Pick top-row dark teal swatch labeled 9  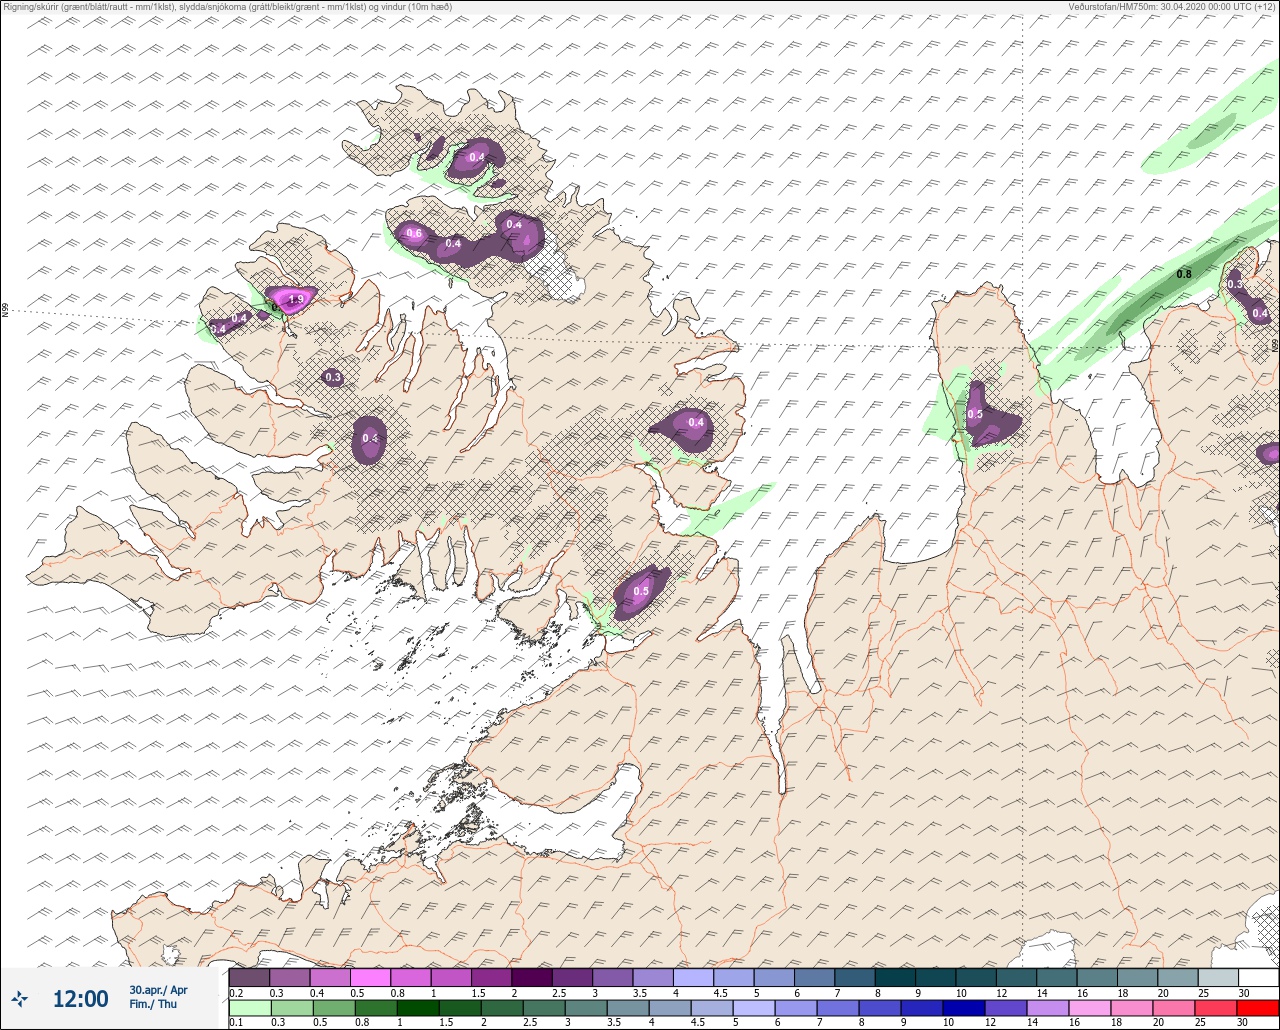click(935, 977)
